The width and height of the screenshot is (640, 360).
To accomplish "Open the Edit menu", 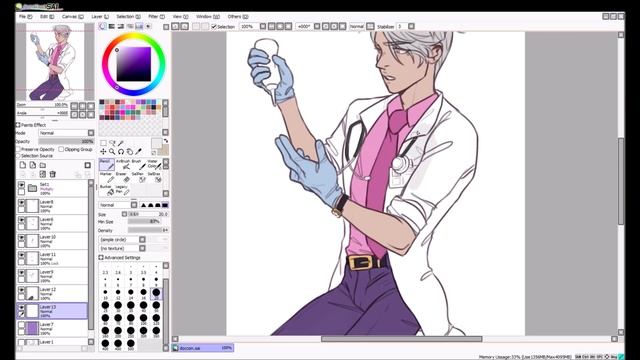I will (47, 17).
